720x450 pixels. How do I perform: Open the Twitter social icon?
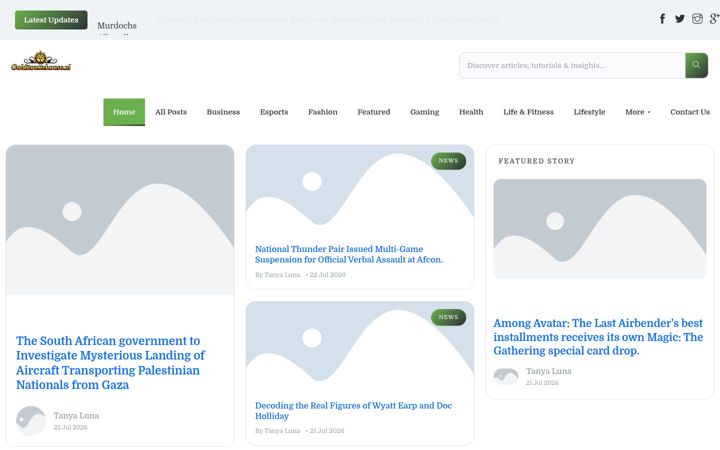[680, 19]
